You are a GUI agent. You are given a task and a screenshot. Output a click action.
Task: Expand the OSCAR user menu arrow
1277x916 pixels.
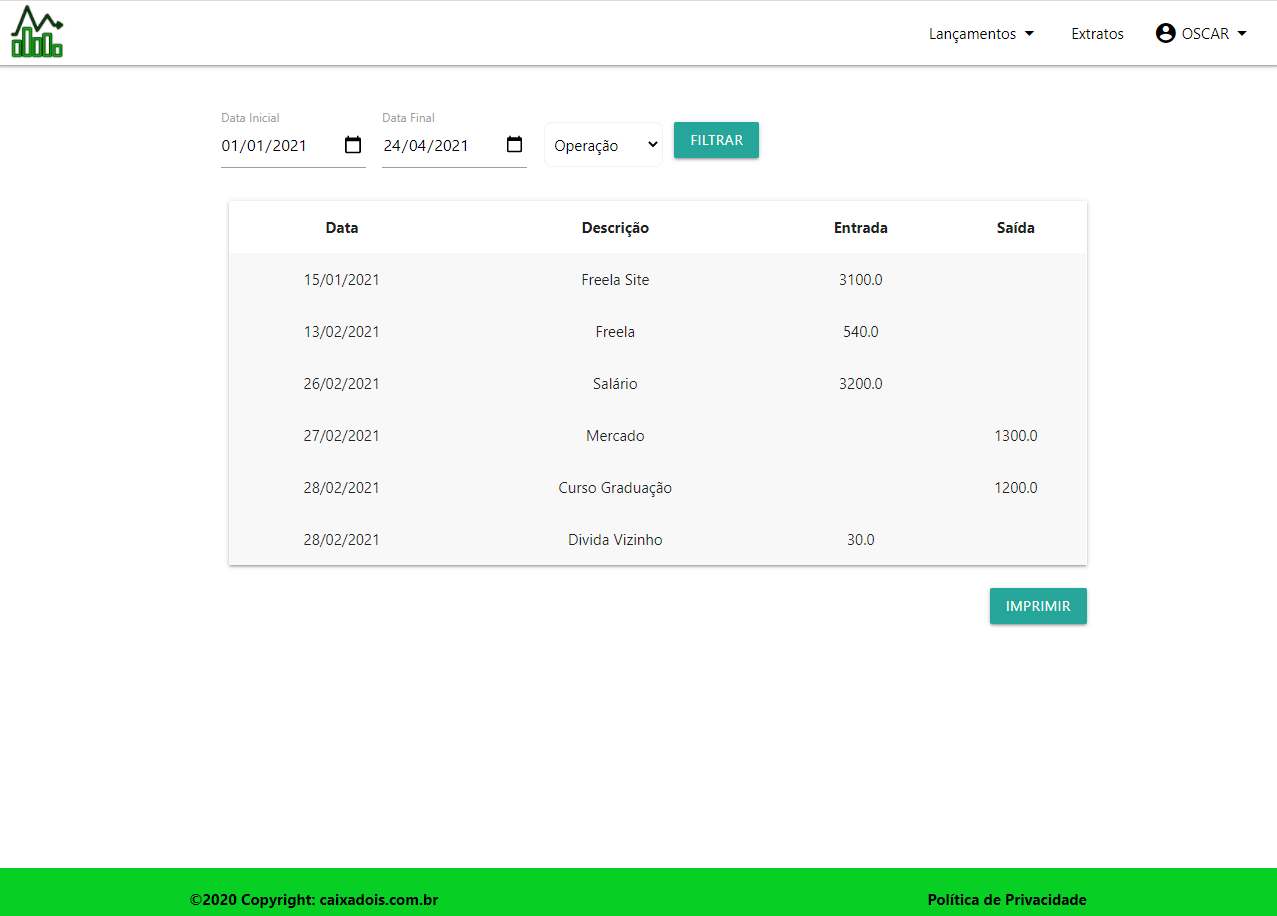(1242, 33)
